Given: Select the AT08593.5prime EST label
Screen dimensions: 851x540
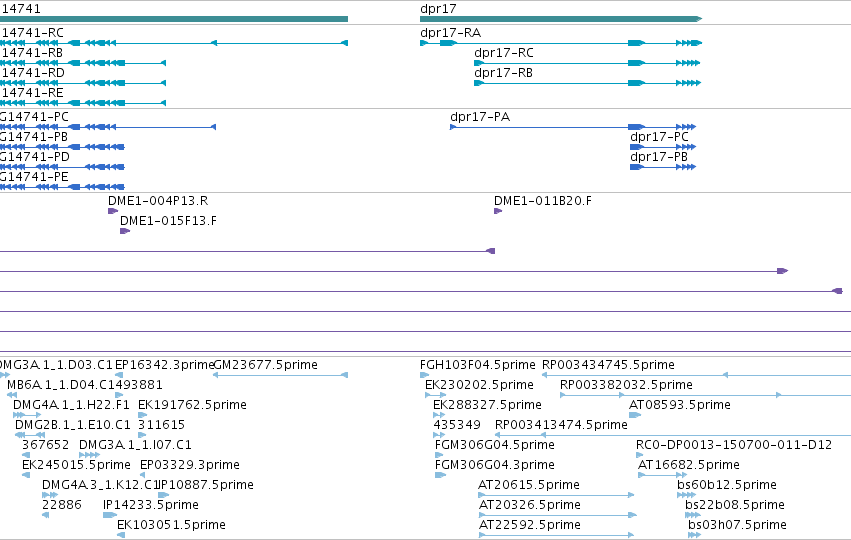Looking at the screenshot, I should (x=679, y=405).
